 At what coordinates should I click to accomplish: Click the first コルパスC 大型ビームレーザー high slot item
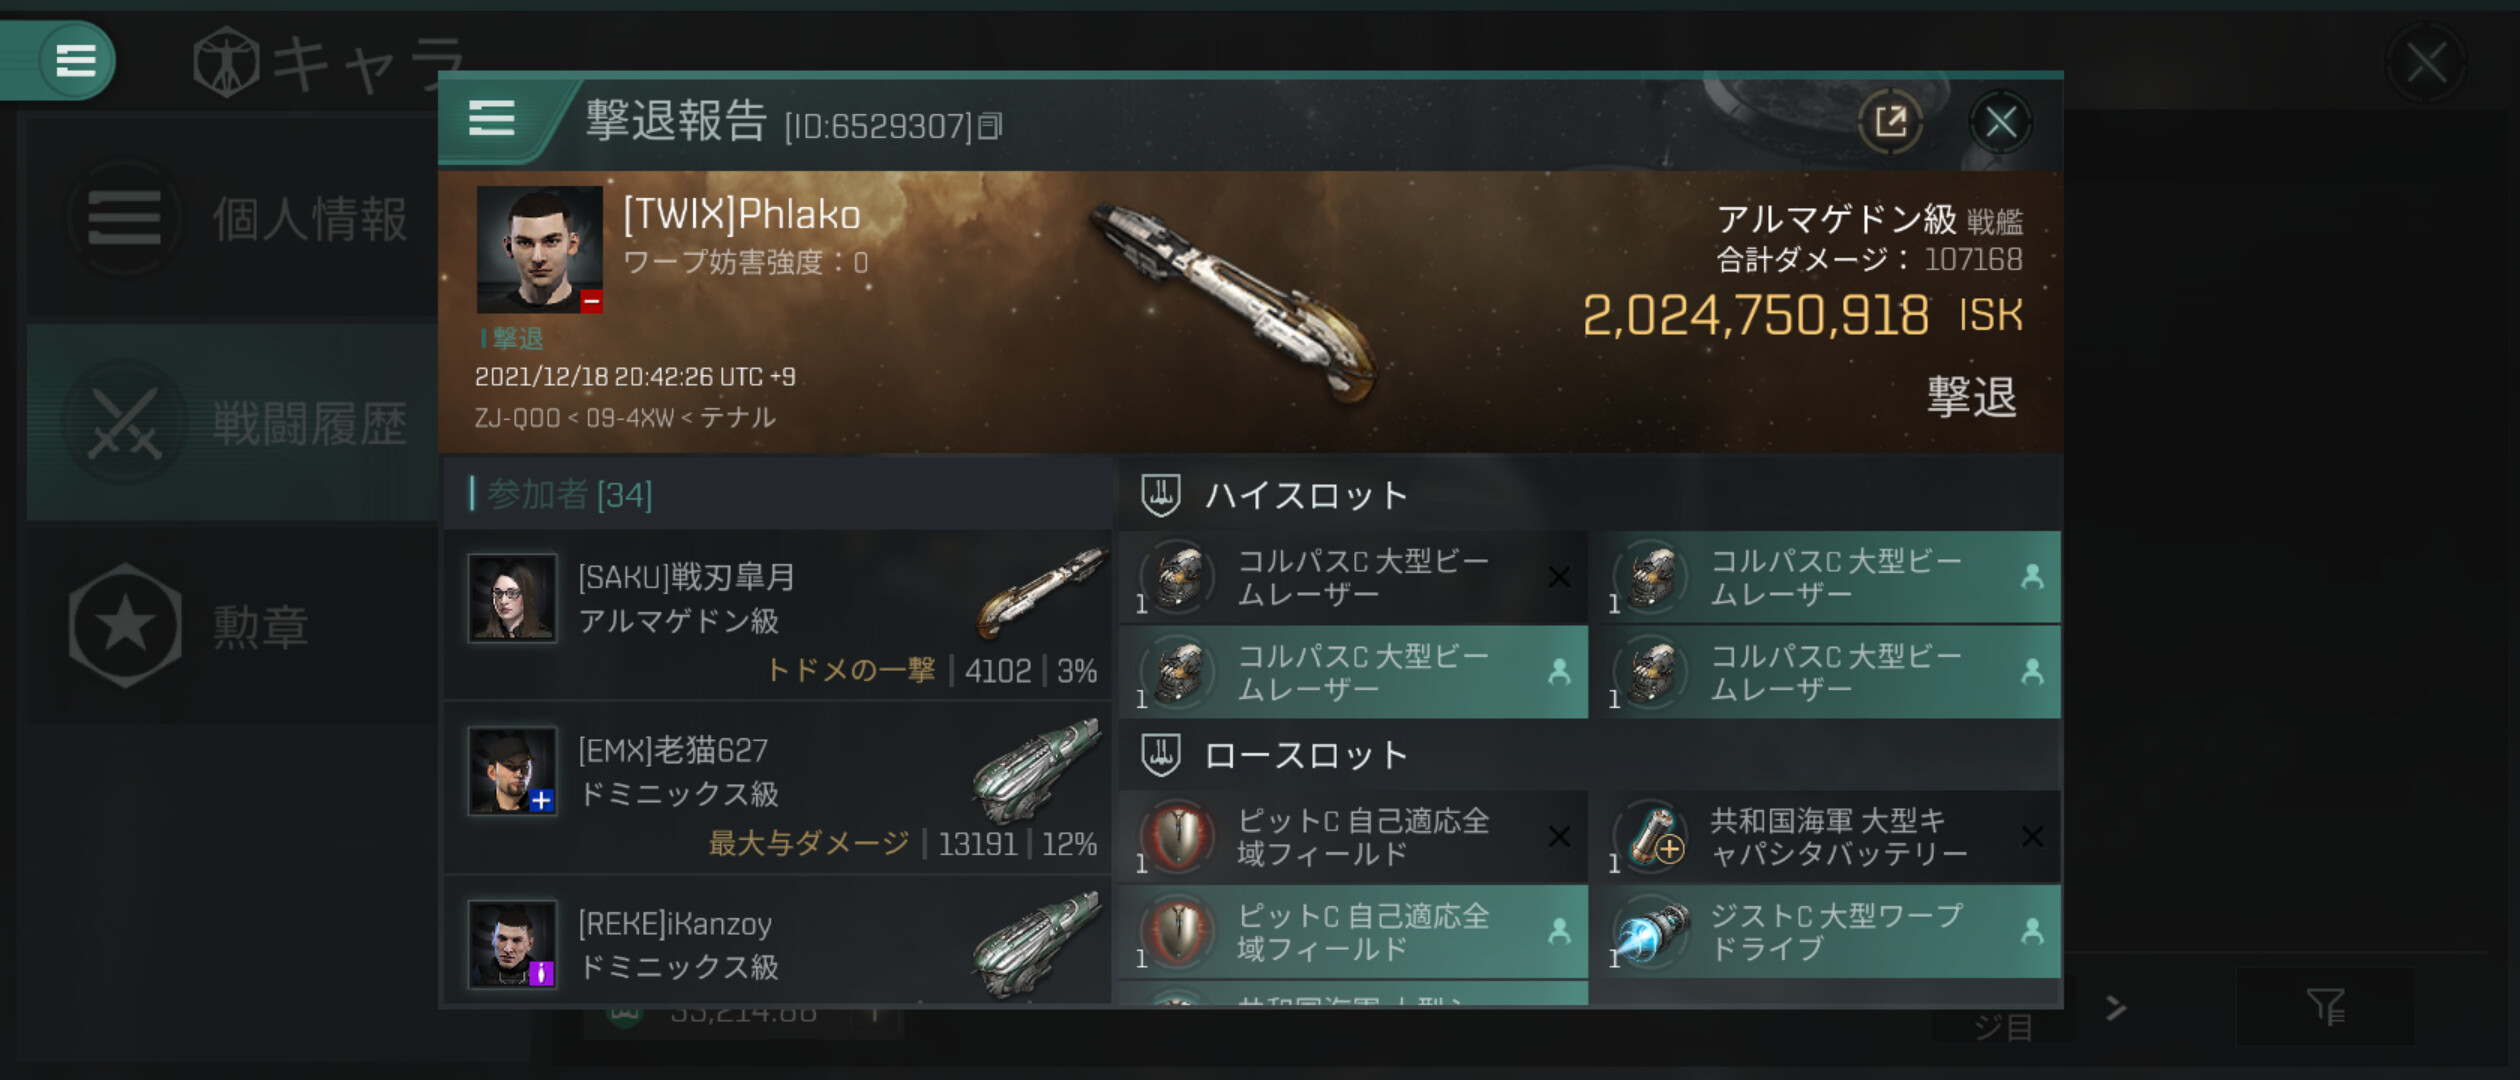(1353, 577)
